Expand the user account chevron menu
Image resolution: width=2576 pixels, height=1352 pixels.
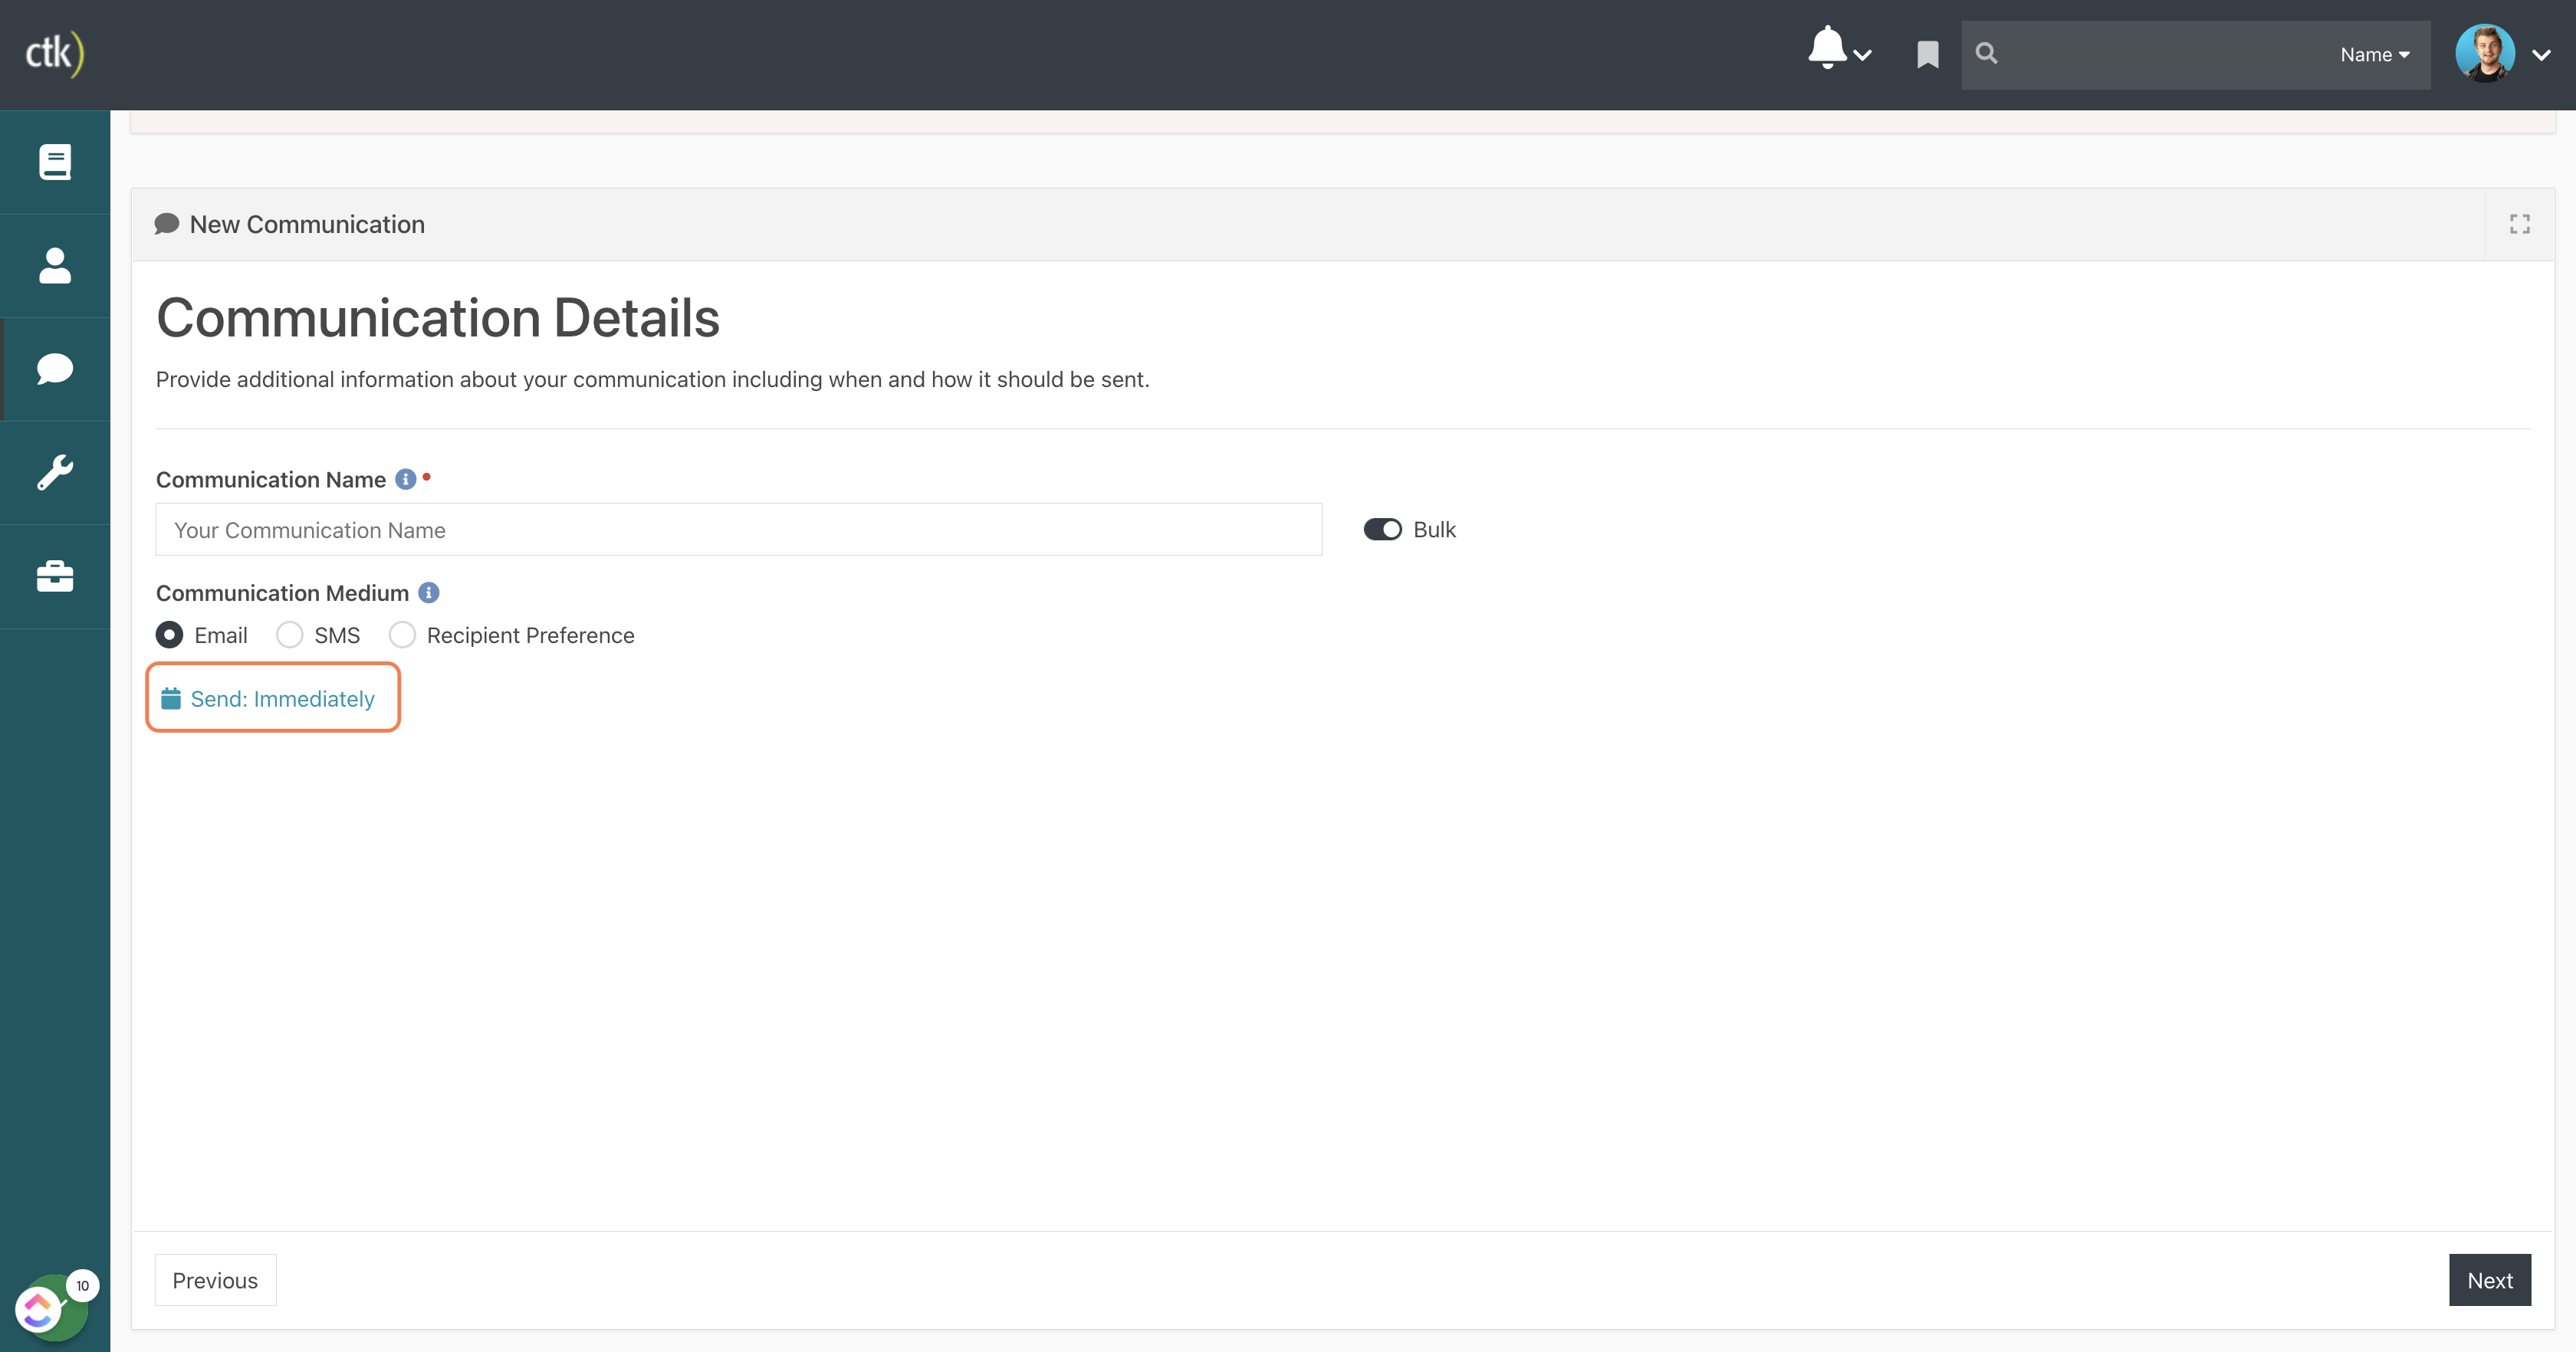2541,55
